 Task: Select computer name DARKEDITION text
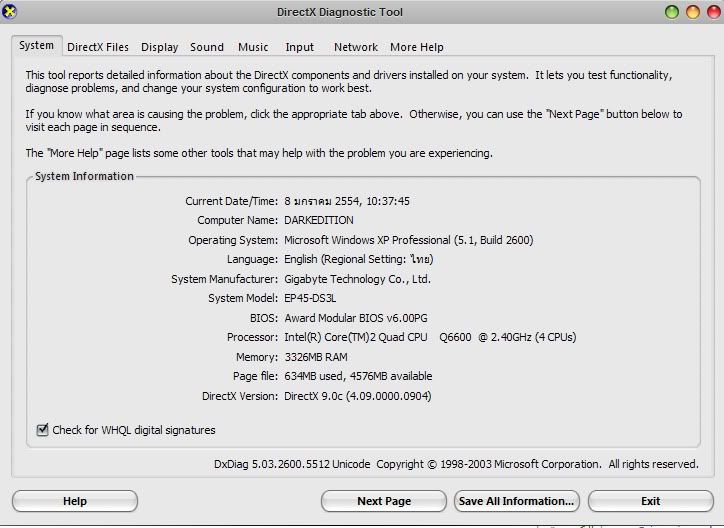319,220
